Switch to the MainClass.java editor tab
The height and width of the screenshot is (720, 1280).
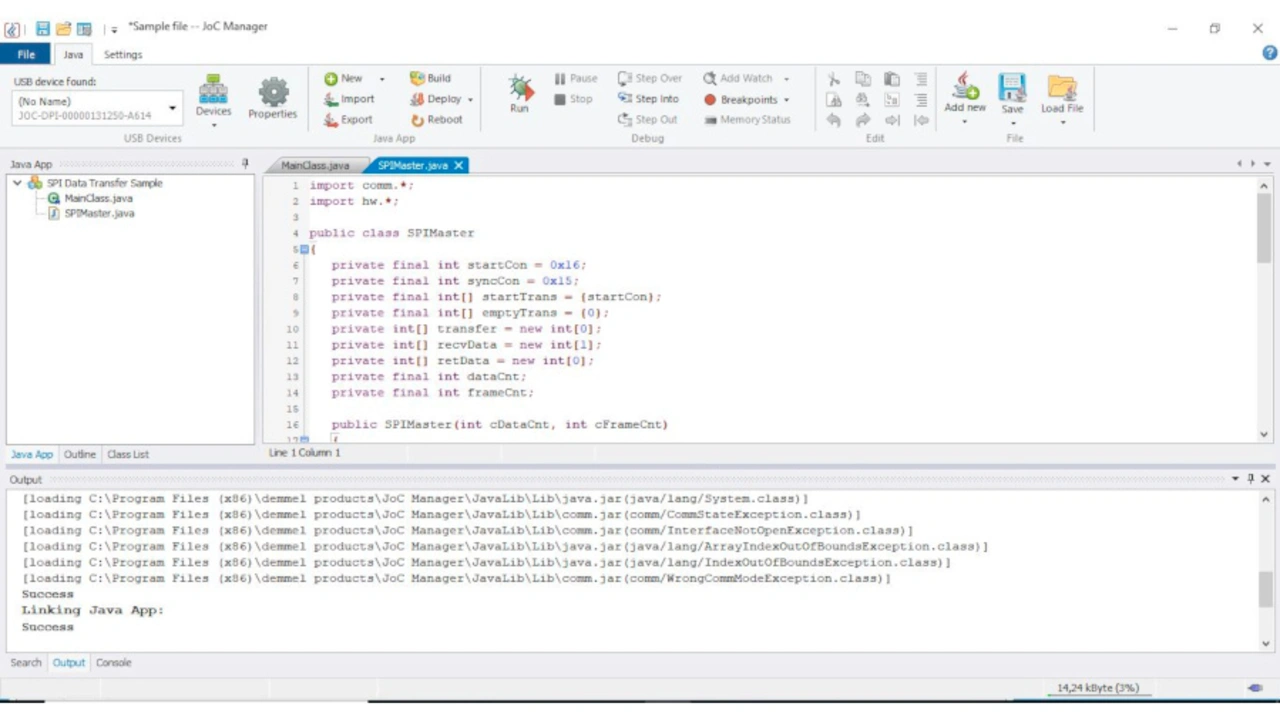315,165
